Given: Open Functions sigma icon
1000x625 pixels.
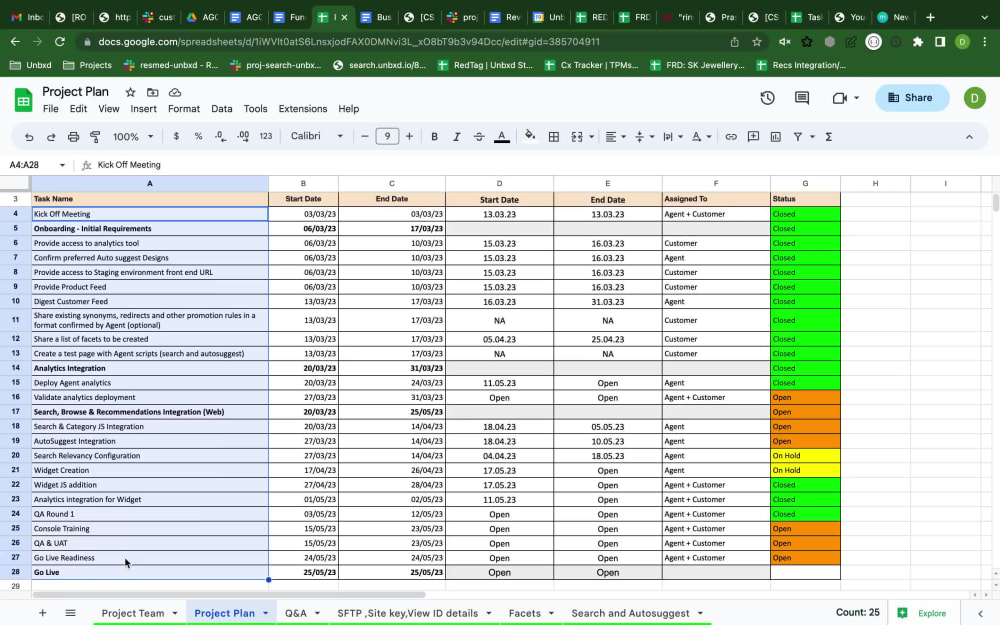Looking at the screenshot, I should pos(828,136).
